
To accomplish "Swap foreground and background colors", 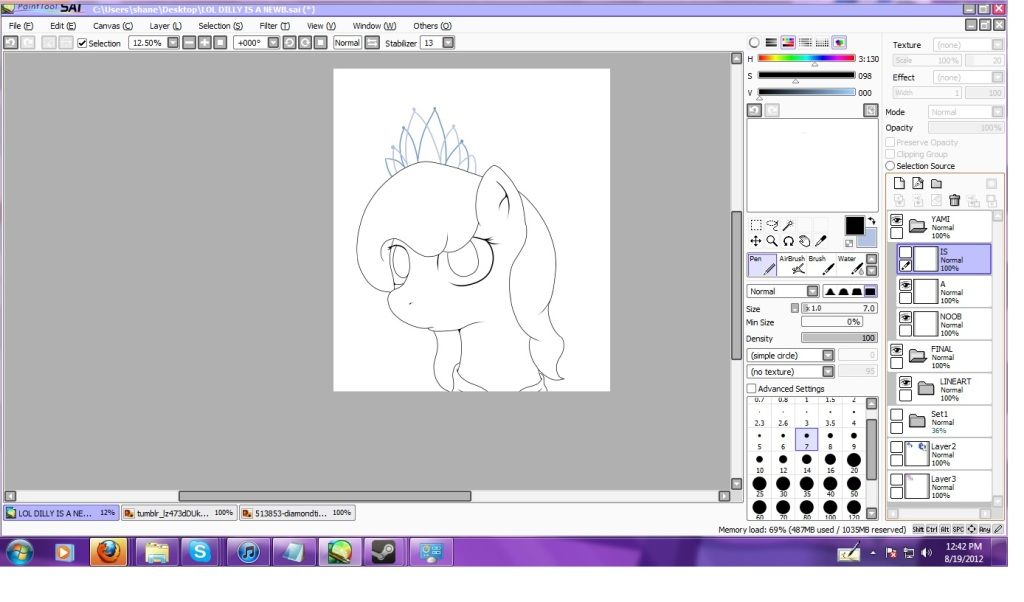I will (x=872, y=221).
